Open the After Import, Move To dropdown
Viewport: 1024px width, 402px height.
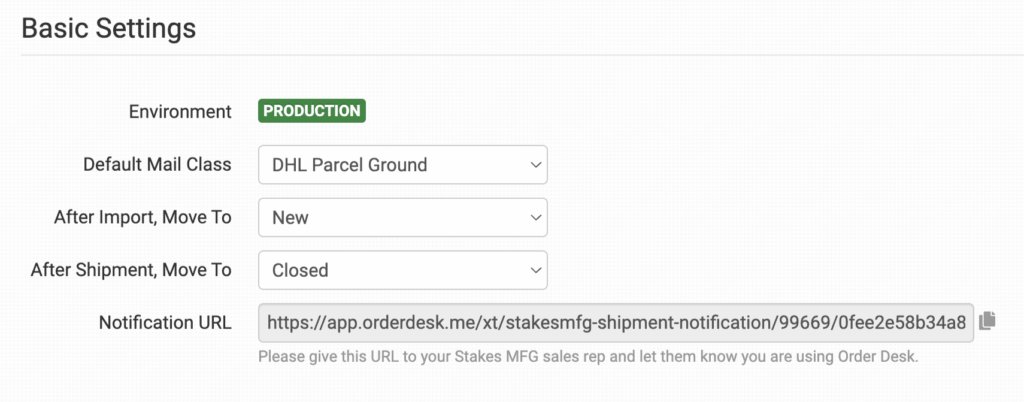[402, 217]
